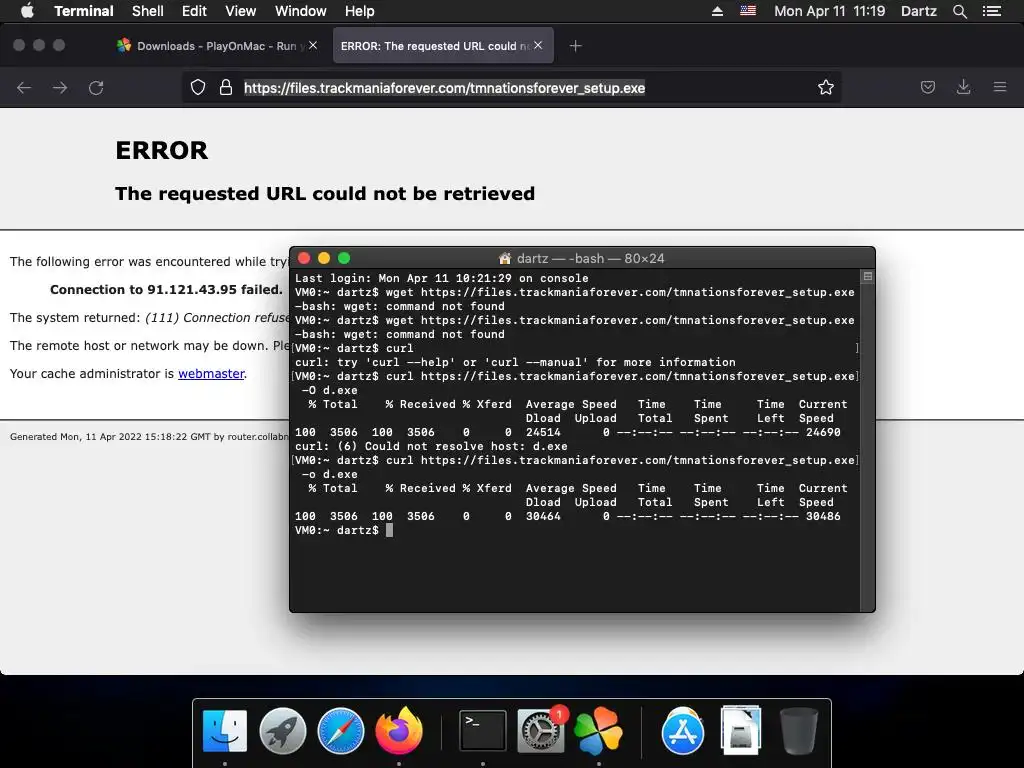Open a new browser tab
Image resolution: width=1024 pixels, height=768 pixels.
pyautogui.click(x=575, y=46)
